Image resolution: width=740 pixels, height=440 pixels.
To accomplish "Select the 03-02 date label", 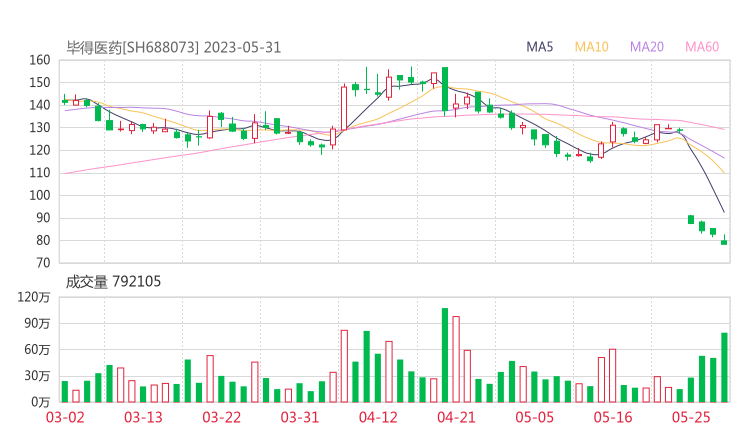I will [x=65, y=417].
